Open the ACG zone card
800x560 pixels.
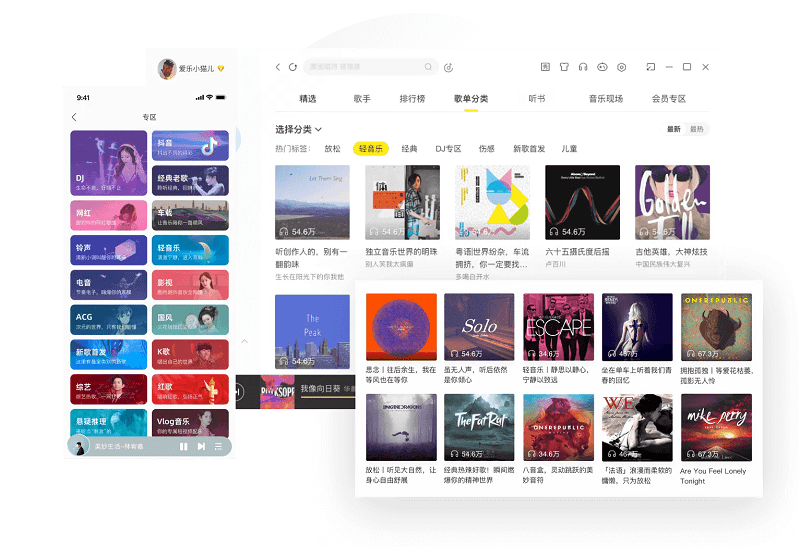[109, 319]
